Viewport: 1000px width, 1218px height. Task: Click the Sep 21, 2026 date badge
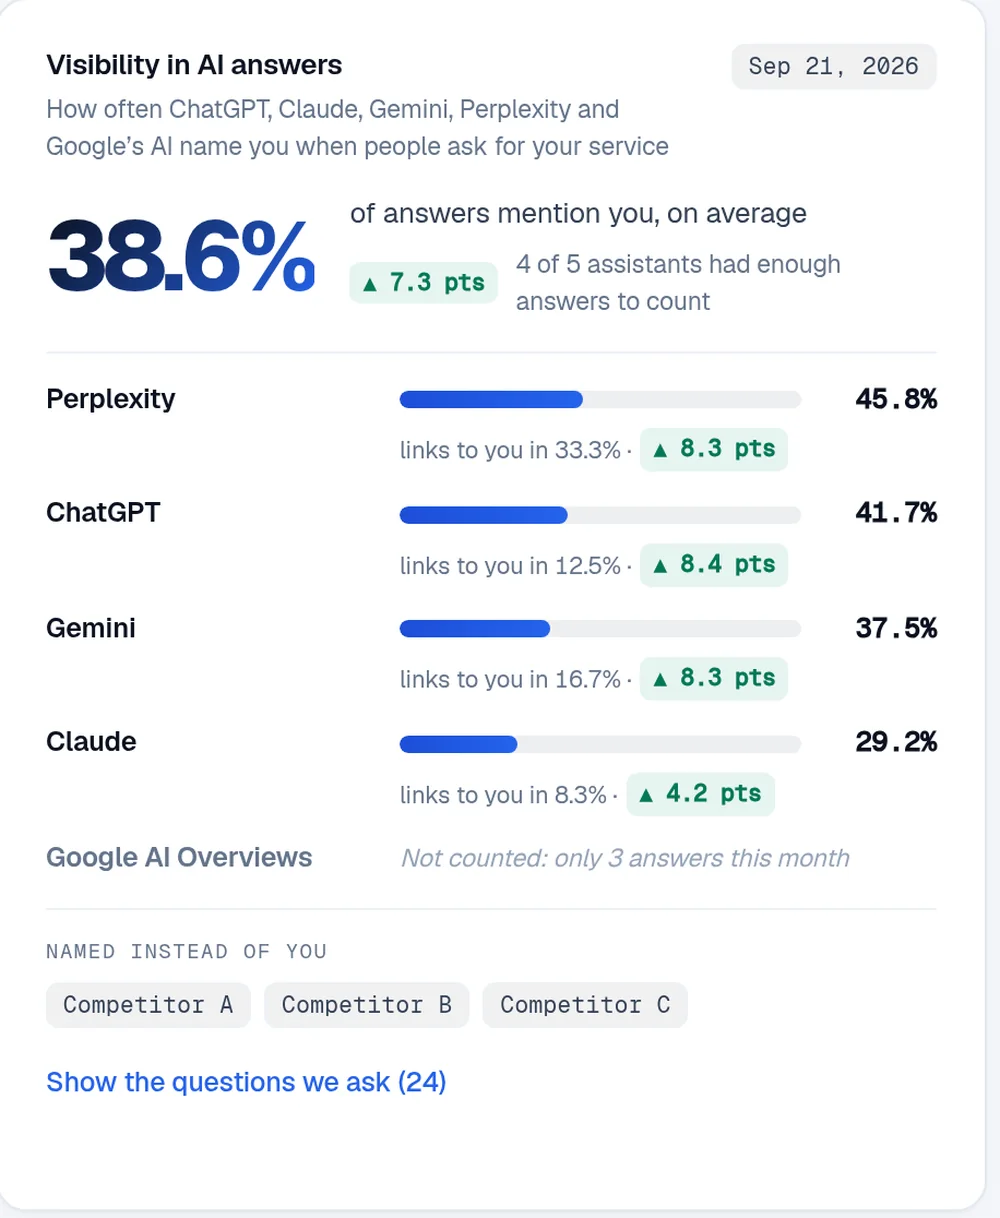[834, 67]
